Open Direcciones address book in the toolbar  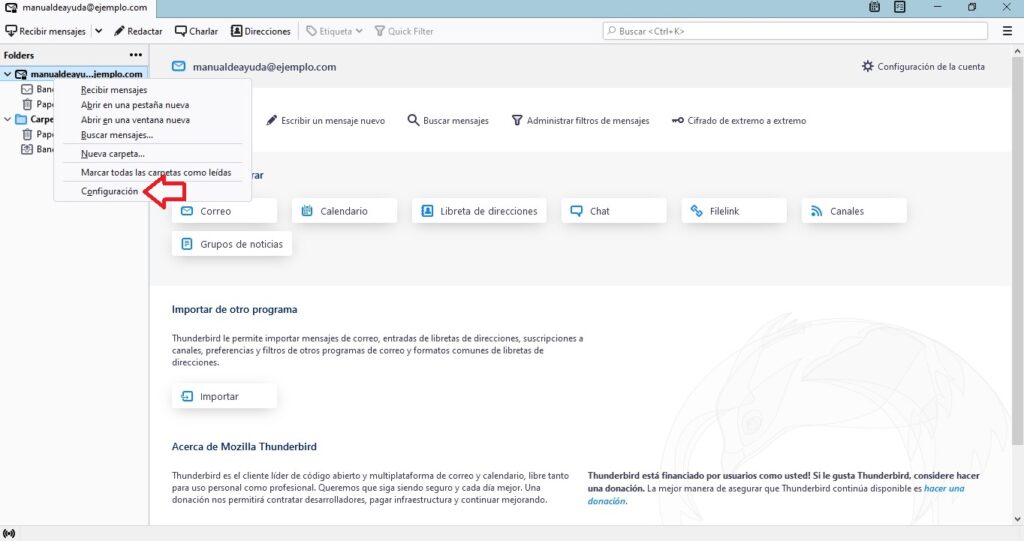click(x=261, y=31)
